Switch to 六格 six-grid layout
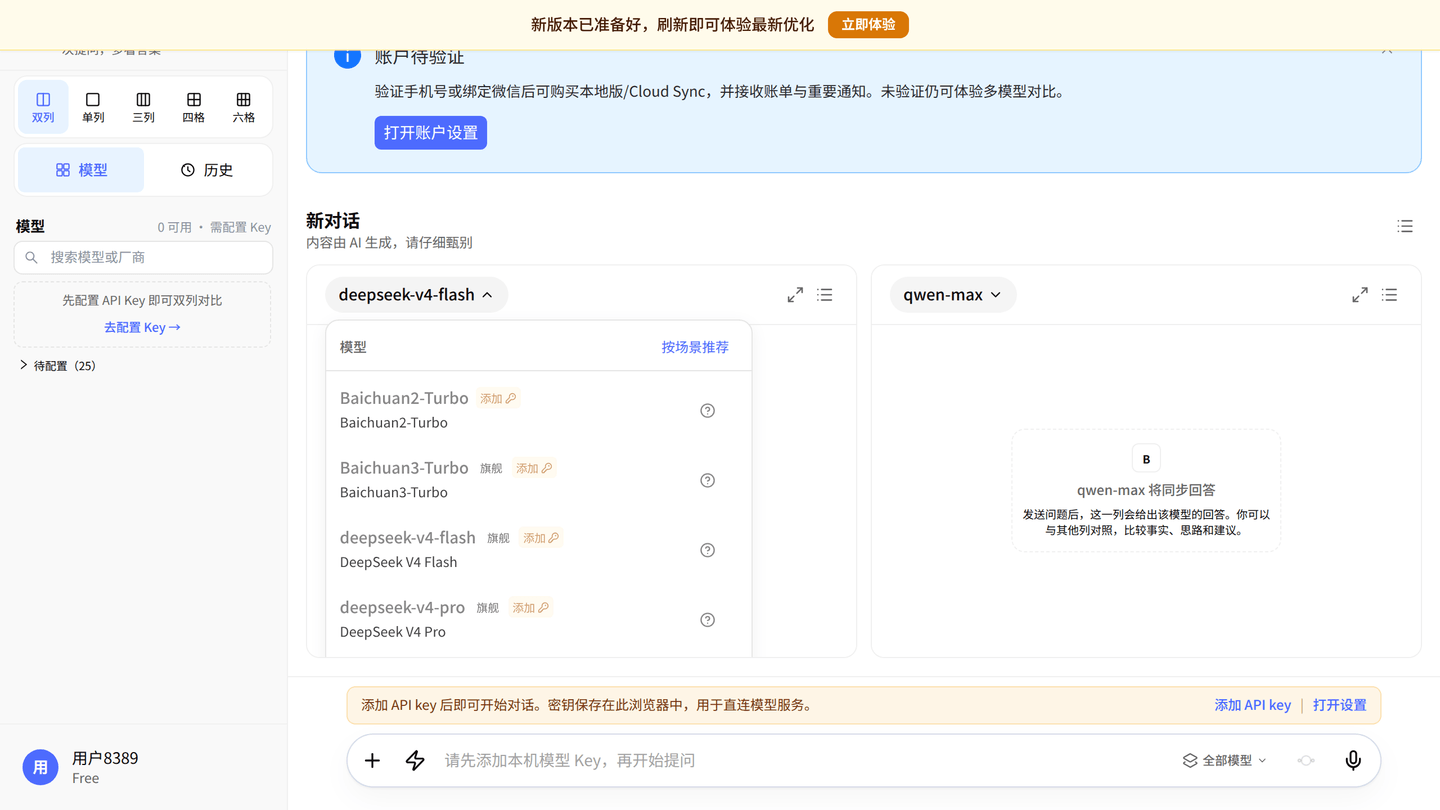This screenshot has height=810, width=1440. [243, 107]
